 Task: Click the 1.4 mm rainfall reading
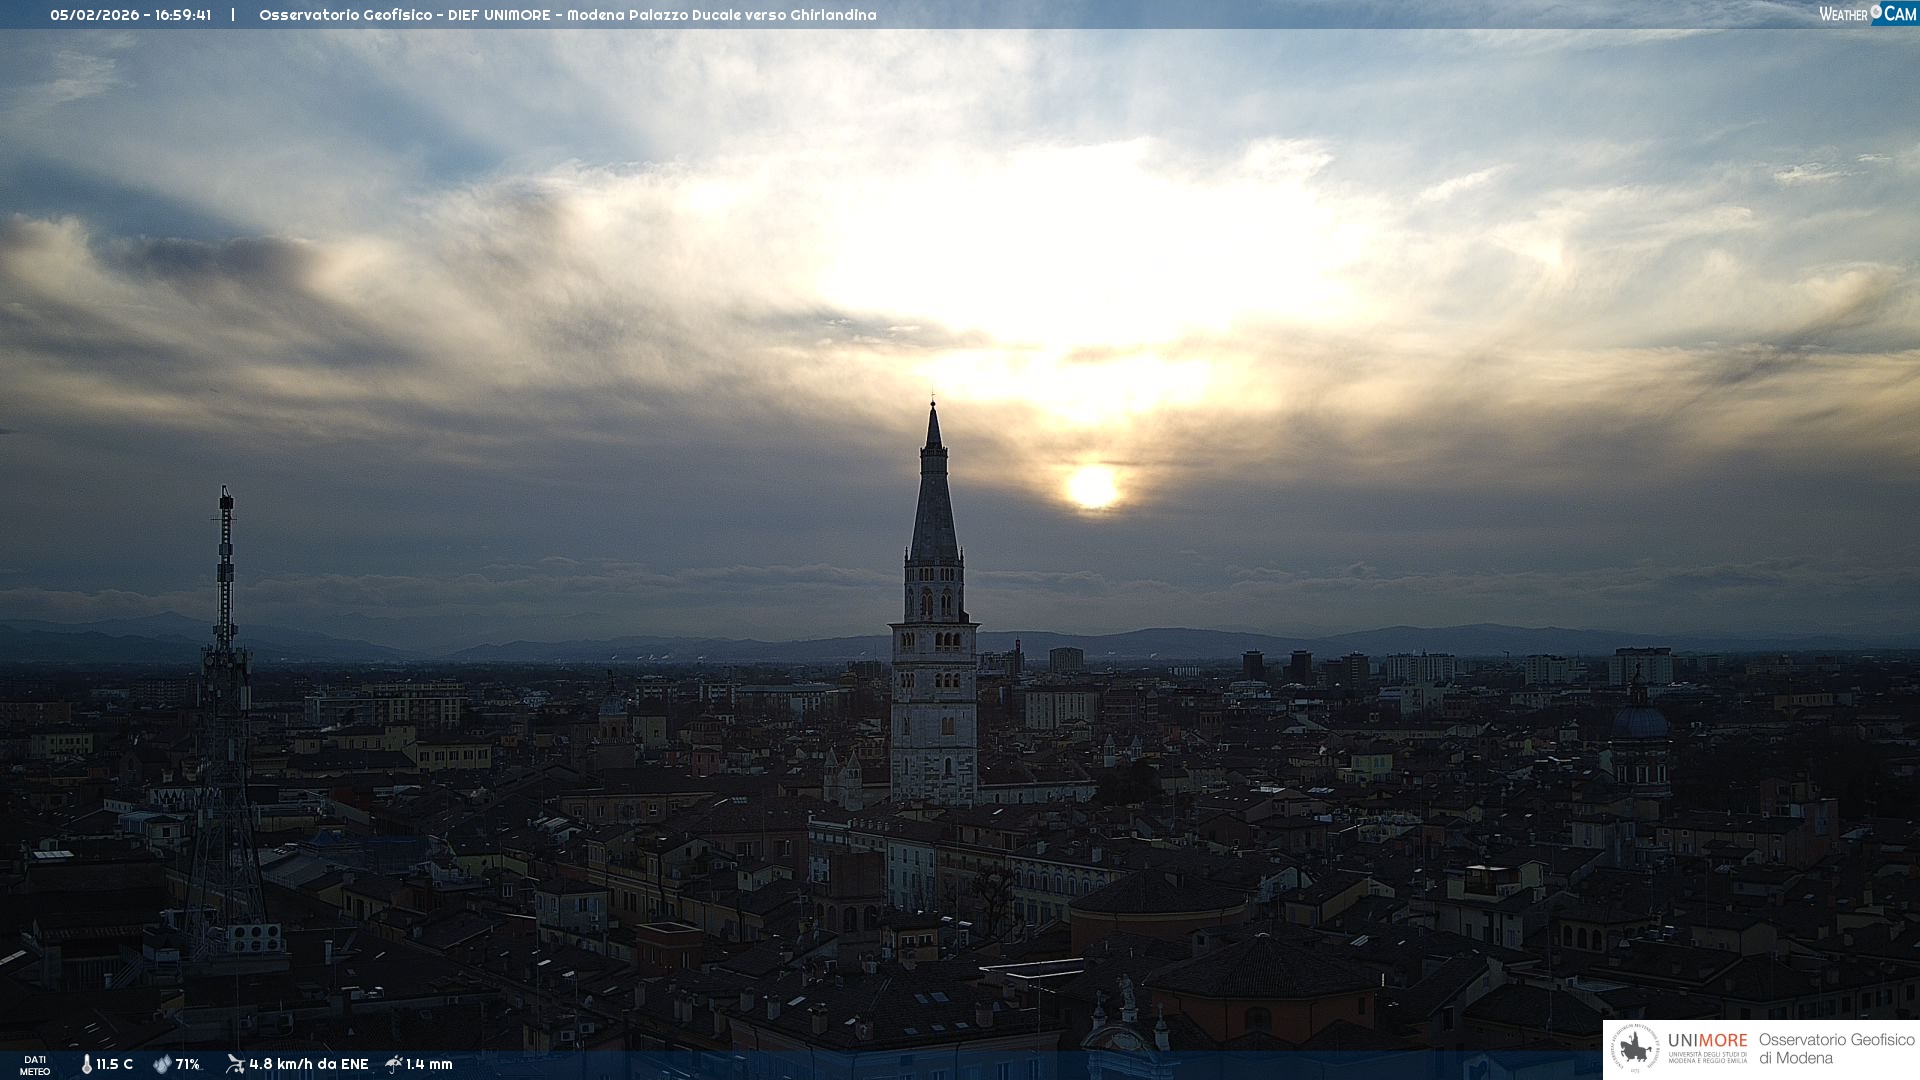[429, 1064]
